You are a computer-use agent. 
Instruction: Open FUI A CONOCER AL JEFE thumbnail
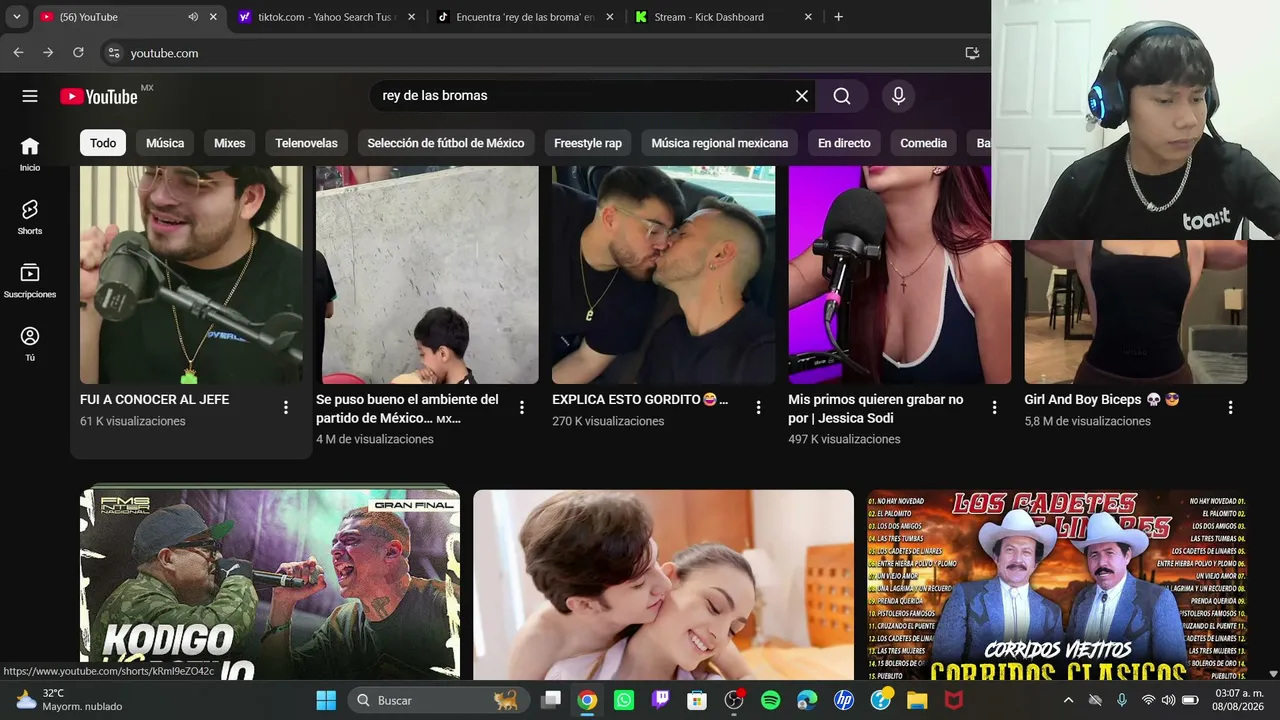point(191,275)
